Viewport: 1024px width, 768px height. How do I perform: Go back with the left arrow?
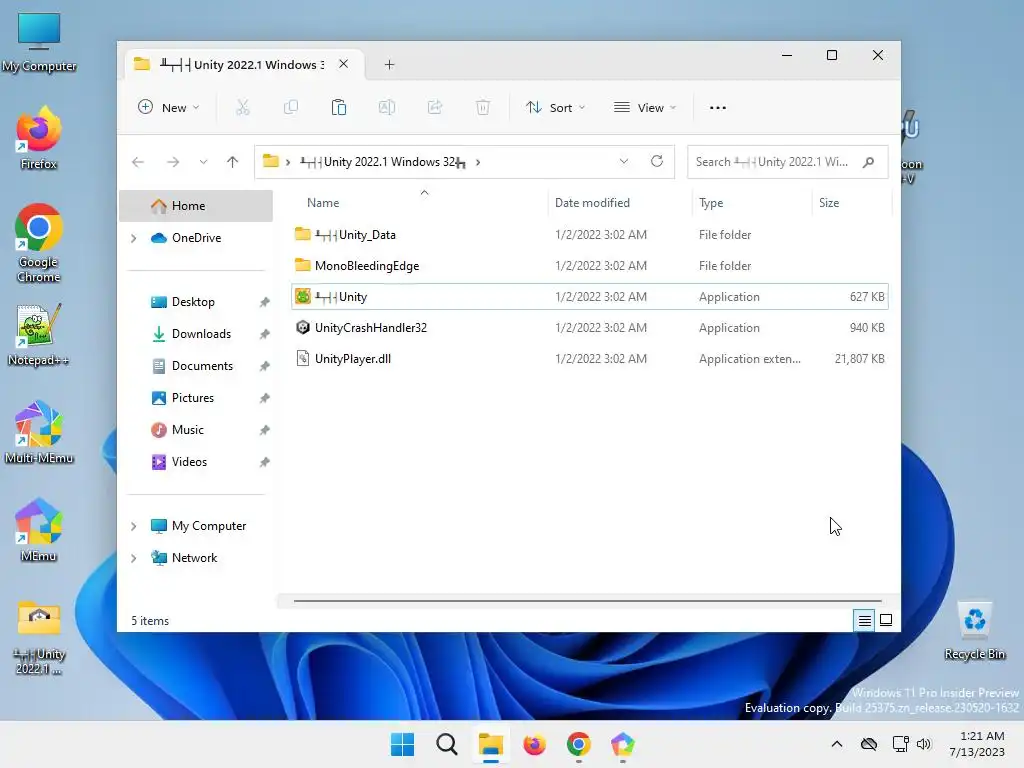pyautogui.click(x=138, y=162)
